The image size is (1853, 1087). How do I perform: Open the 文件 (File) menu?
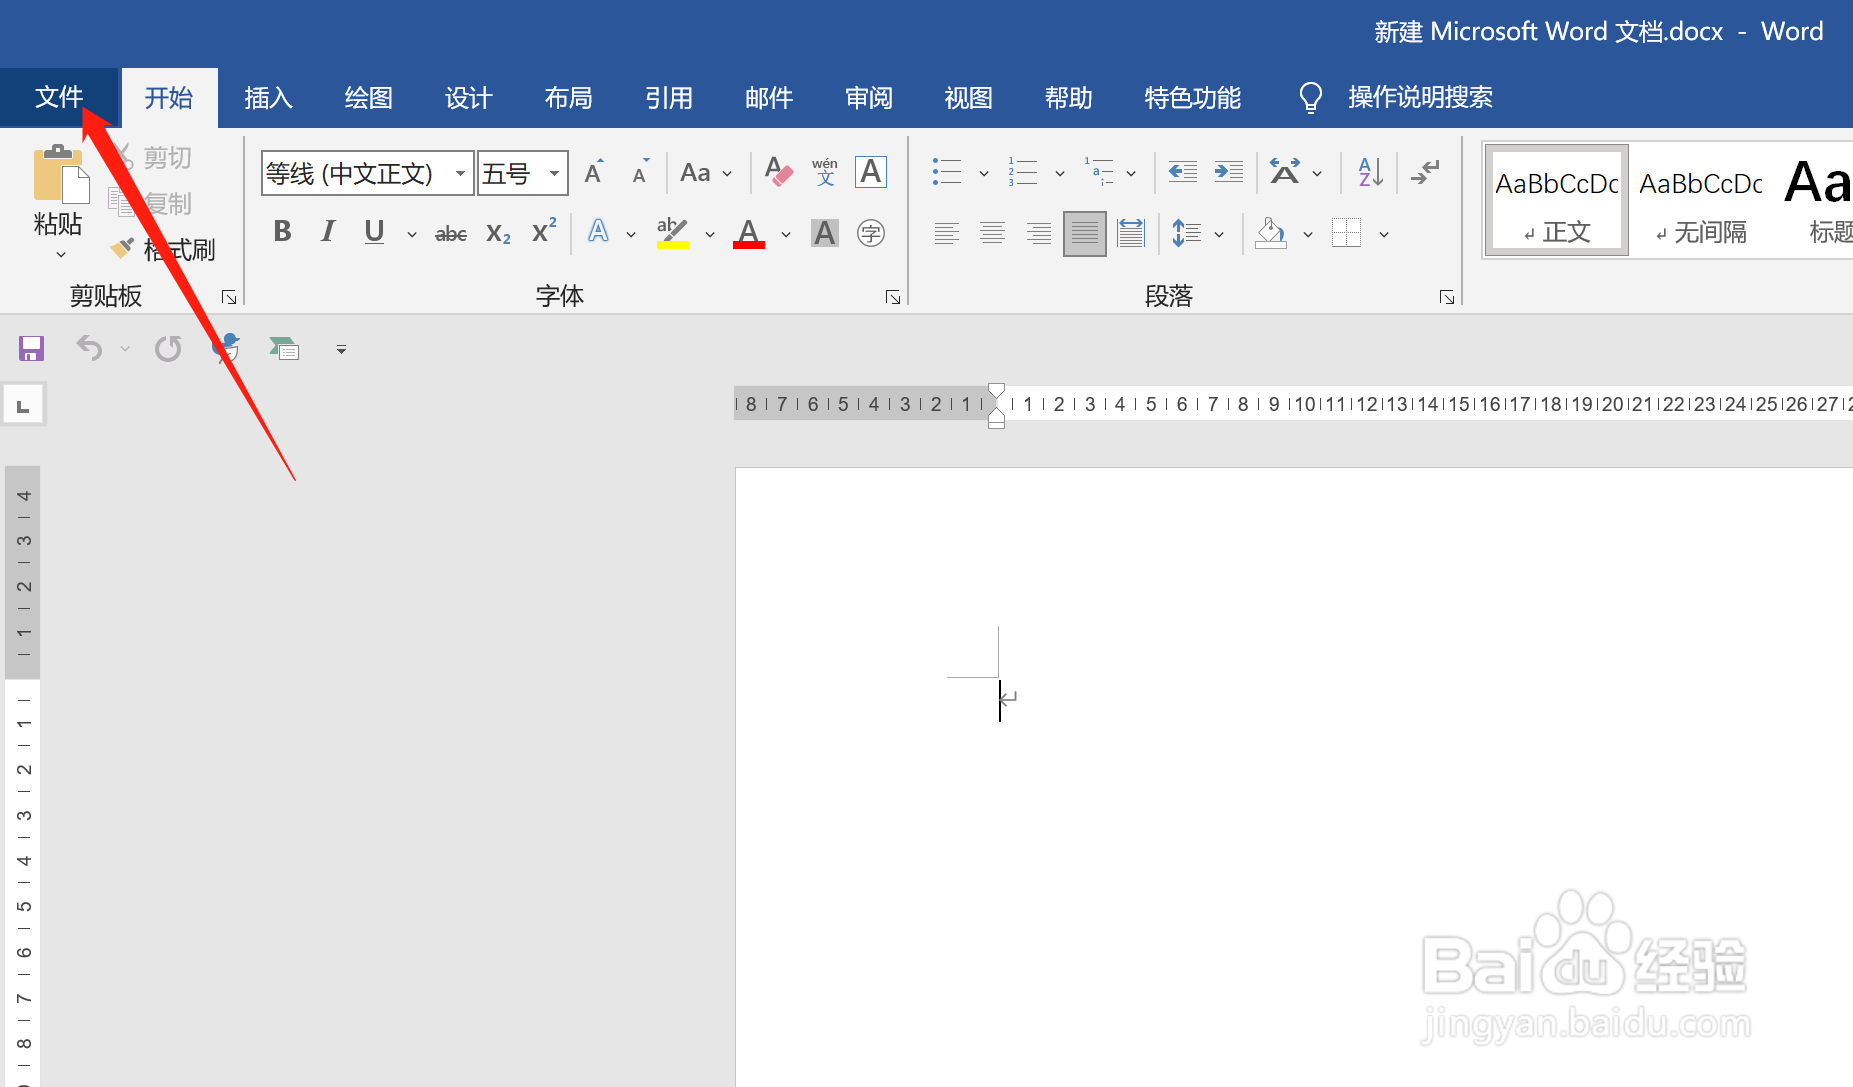(59, 98)
